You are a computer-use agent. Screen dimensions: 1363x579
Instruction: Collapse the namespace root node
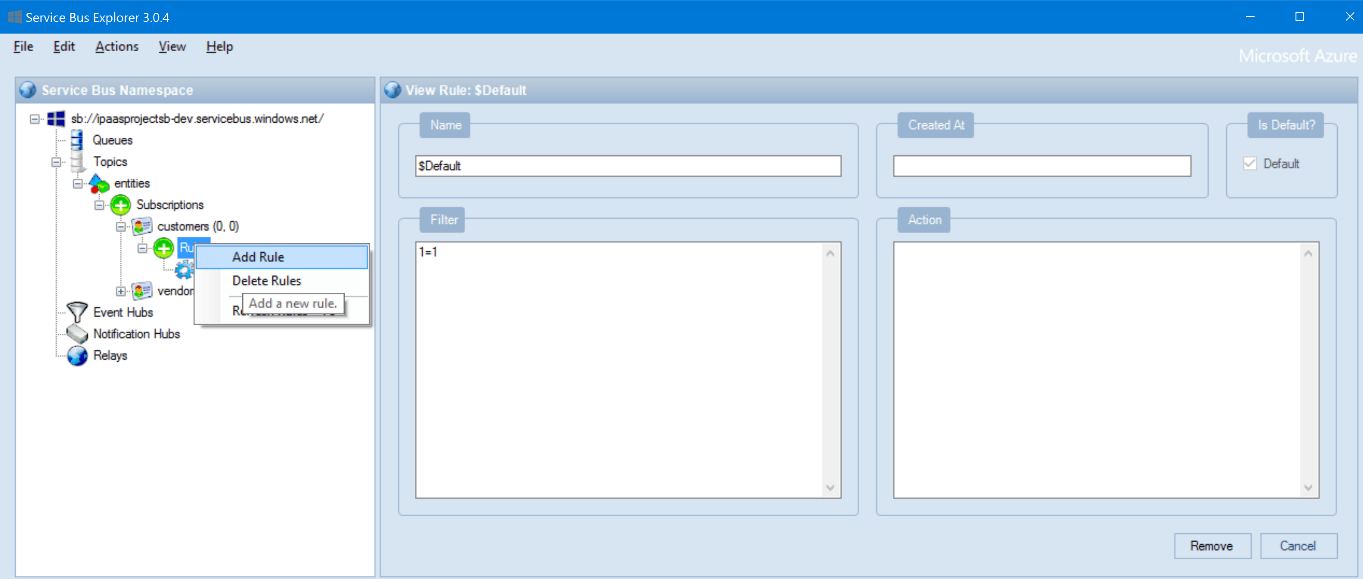click(36, 119)
